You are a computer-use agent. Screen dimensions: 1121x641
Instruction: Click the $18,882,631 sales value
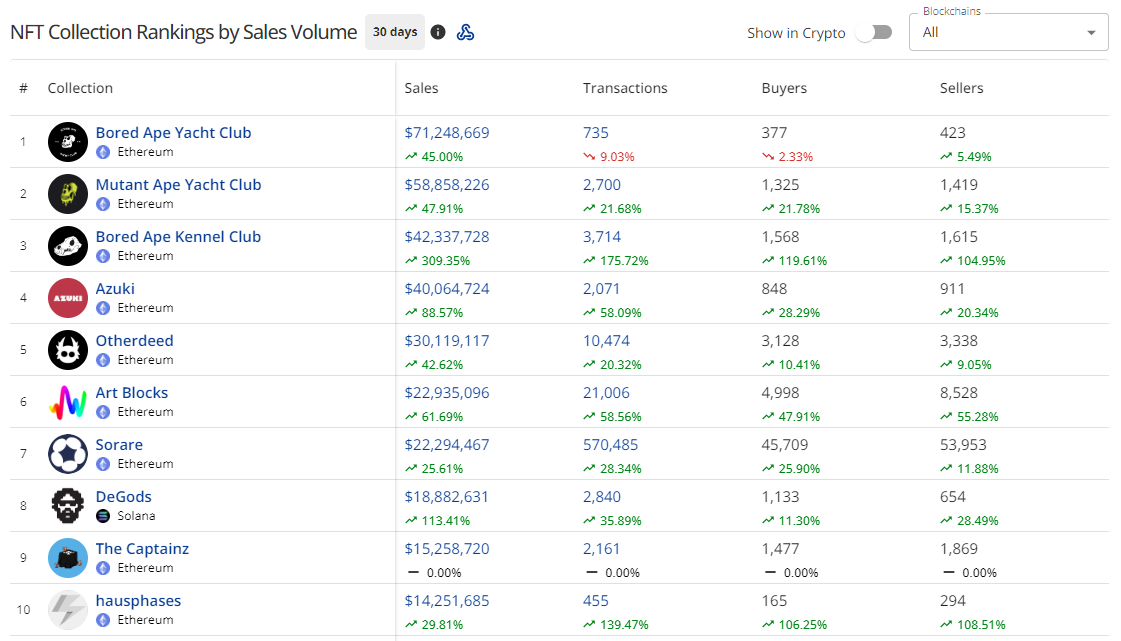click(446, 497)
